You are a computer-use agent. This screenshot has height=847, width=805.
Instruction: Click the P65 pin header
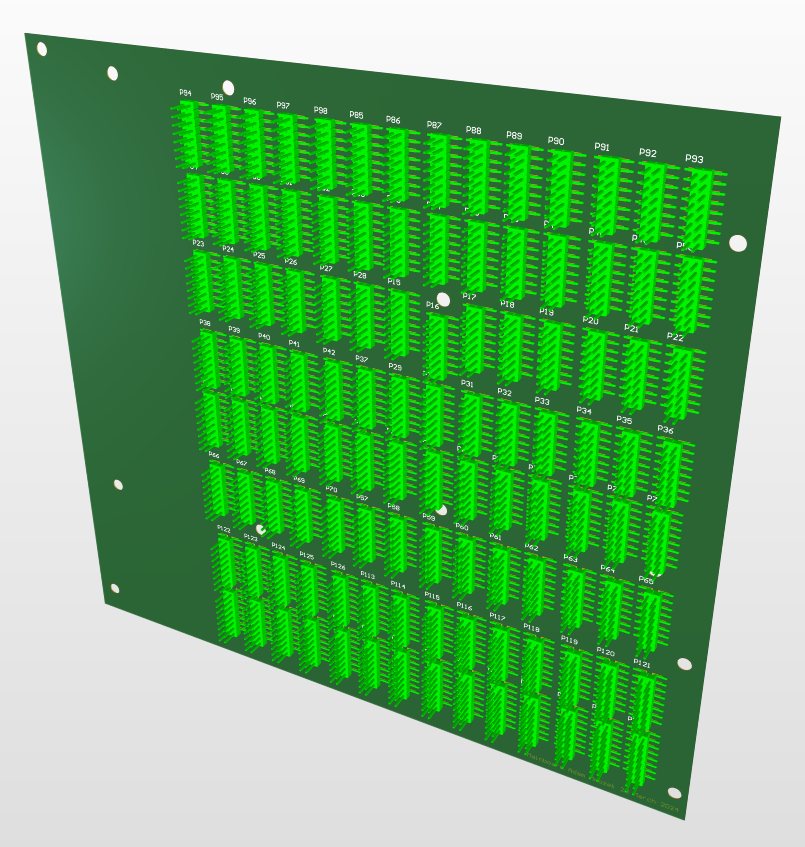point(650,622)
